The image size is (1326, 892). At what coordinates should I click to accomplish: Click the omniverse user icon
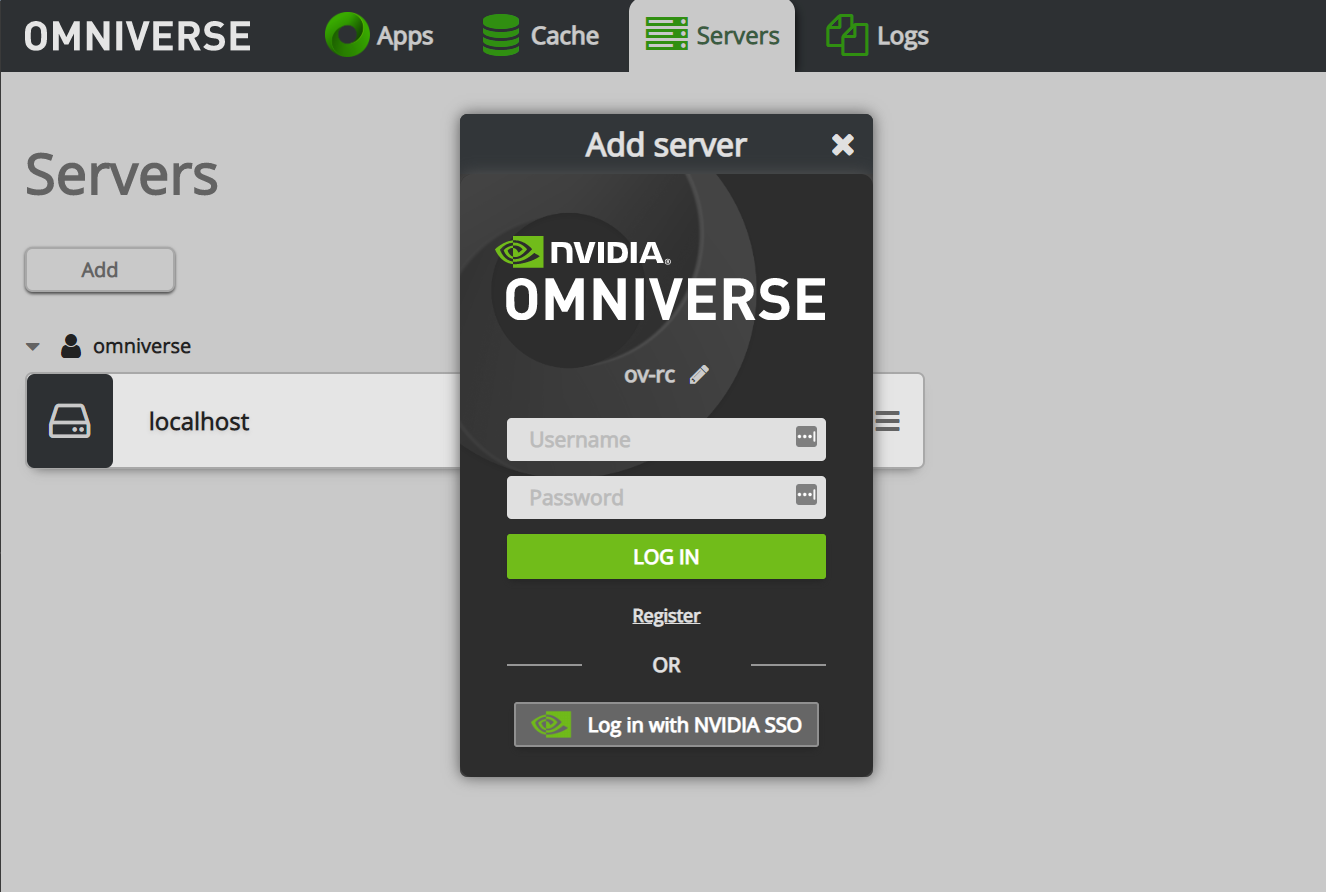(71, 346)
